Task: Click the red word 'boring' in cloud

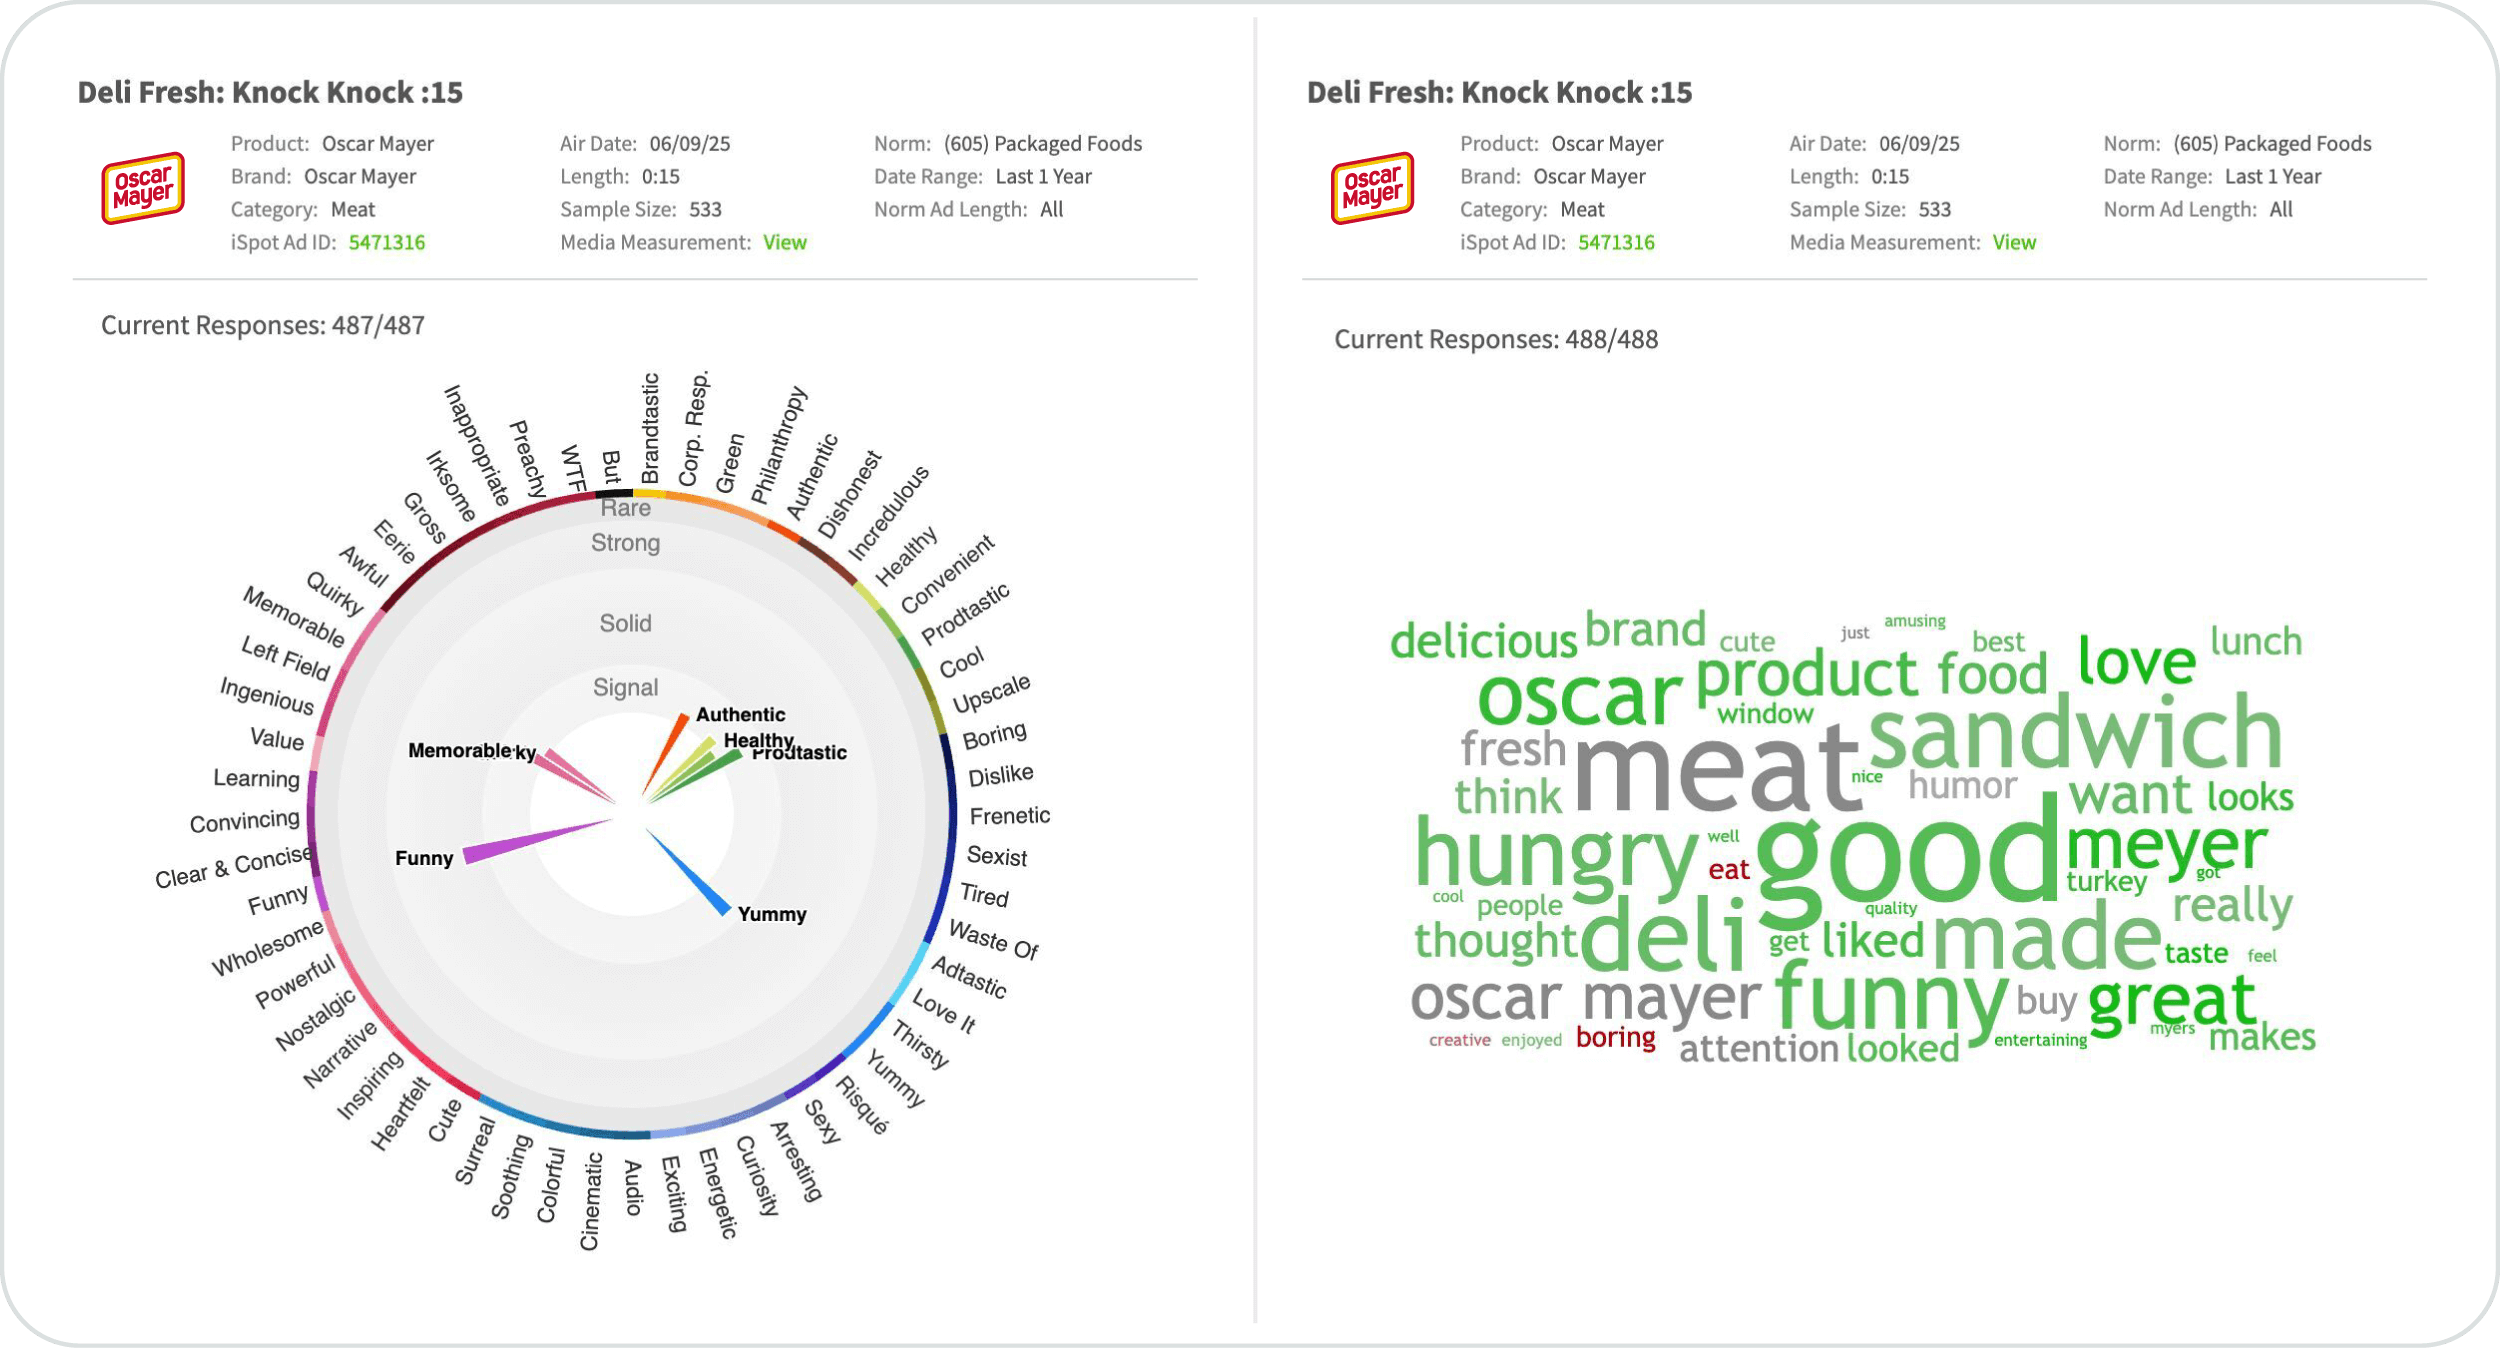Action: point(1615,1038)
